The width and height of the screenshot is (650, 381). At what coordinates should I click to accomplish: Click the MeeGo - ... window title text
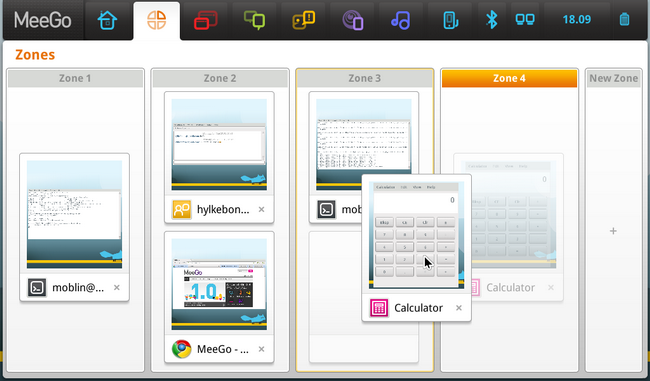[223, 349]
